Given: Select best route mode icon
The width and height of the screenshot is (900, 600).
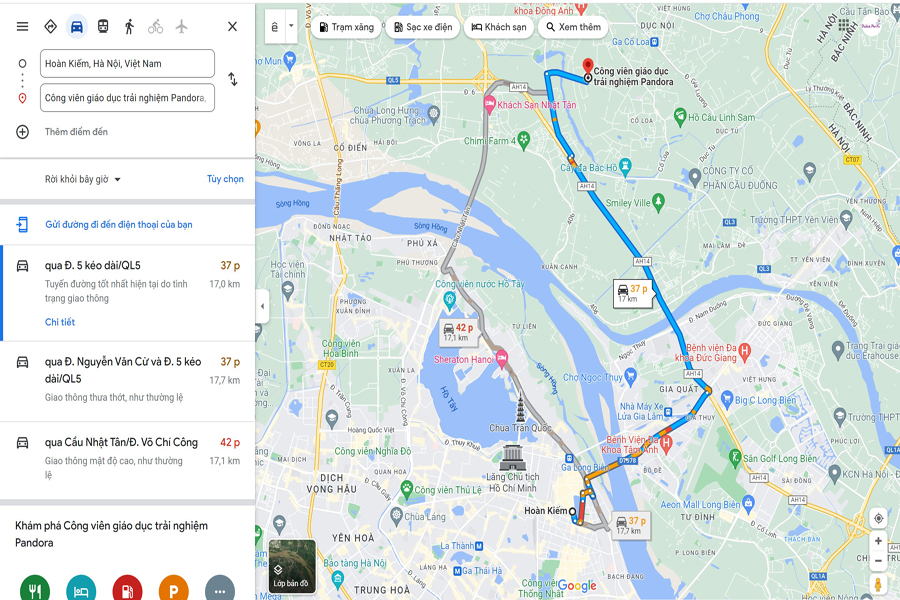Looking at the screenshot, I should pyautogui.click(x=51, y=26).
